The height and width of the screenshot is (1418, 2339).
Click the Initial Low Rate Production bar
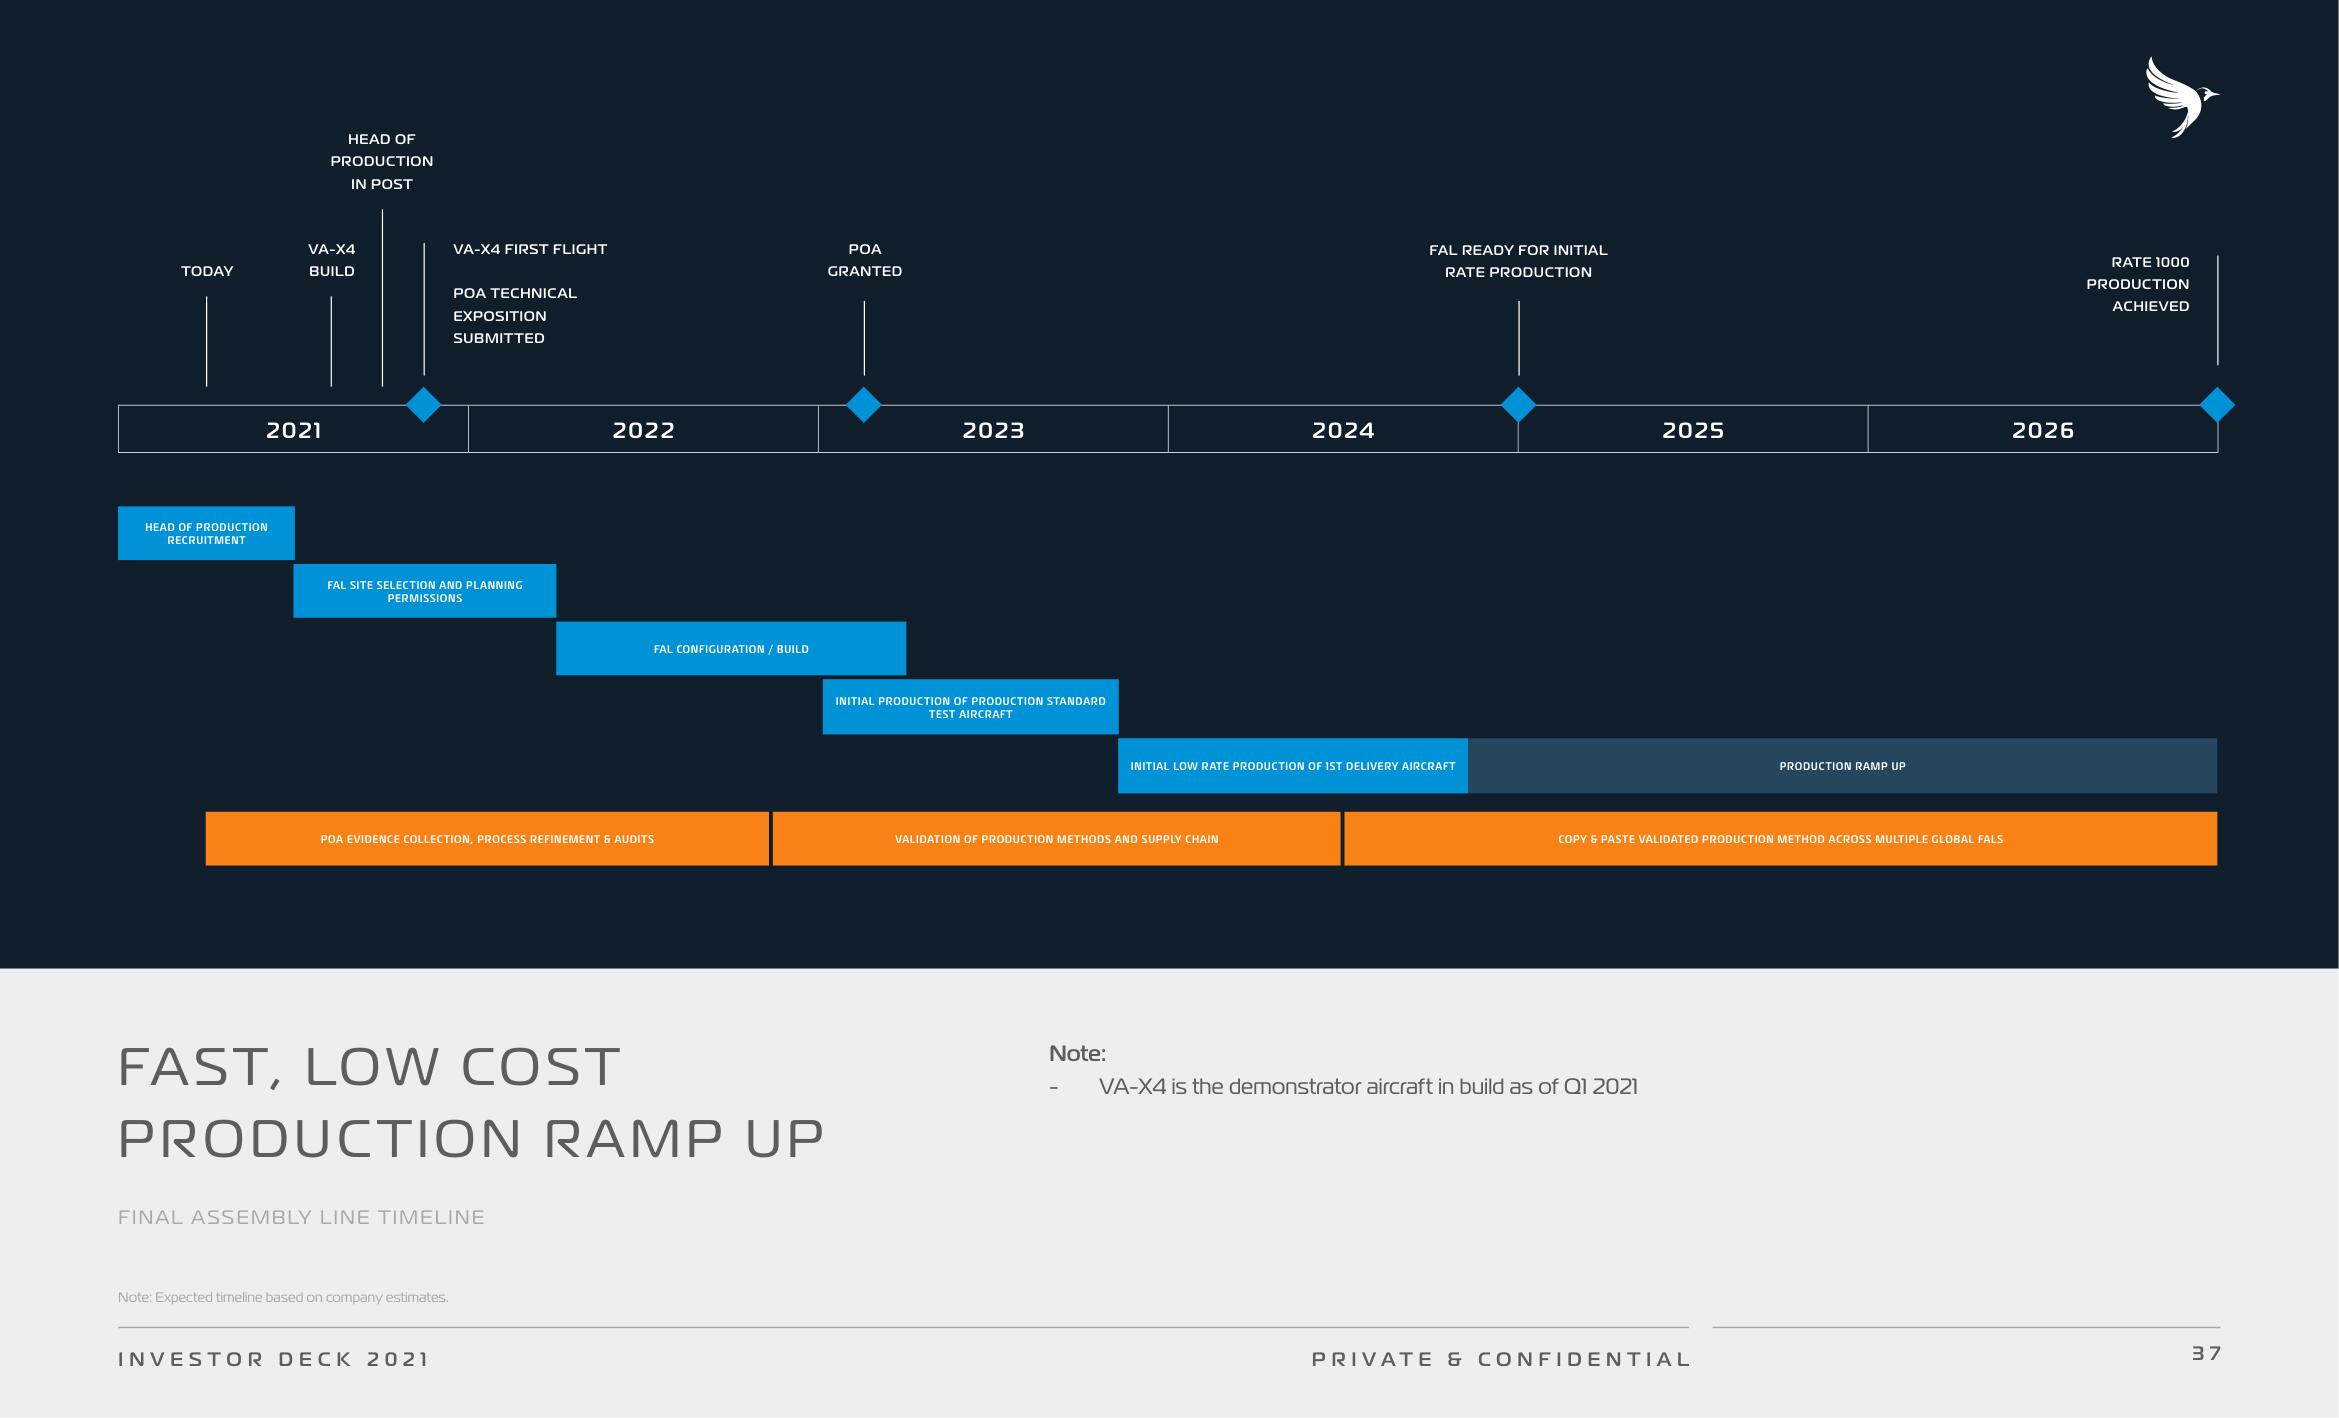pos(1295,765)
